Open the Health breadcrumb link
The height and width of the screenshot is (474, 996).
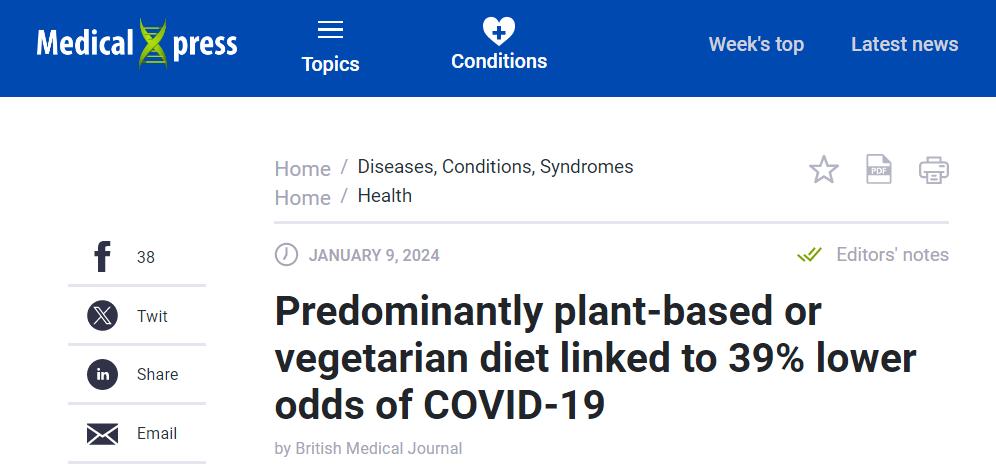click(385, 196)
